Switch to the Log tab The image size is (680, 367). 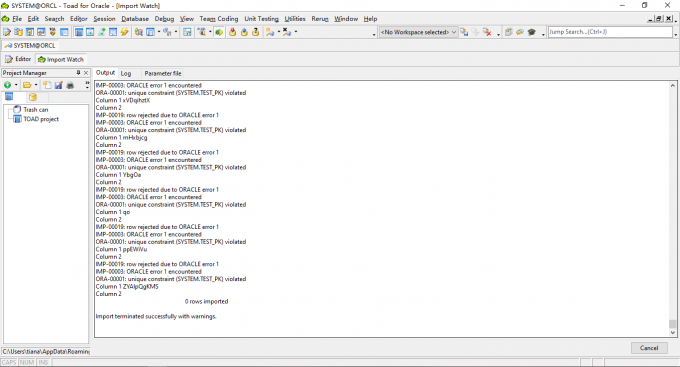126,73
